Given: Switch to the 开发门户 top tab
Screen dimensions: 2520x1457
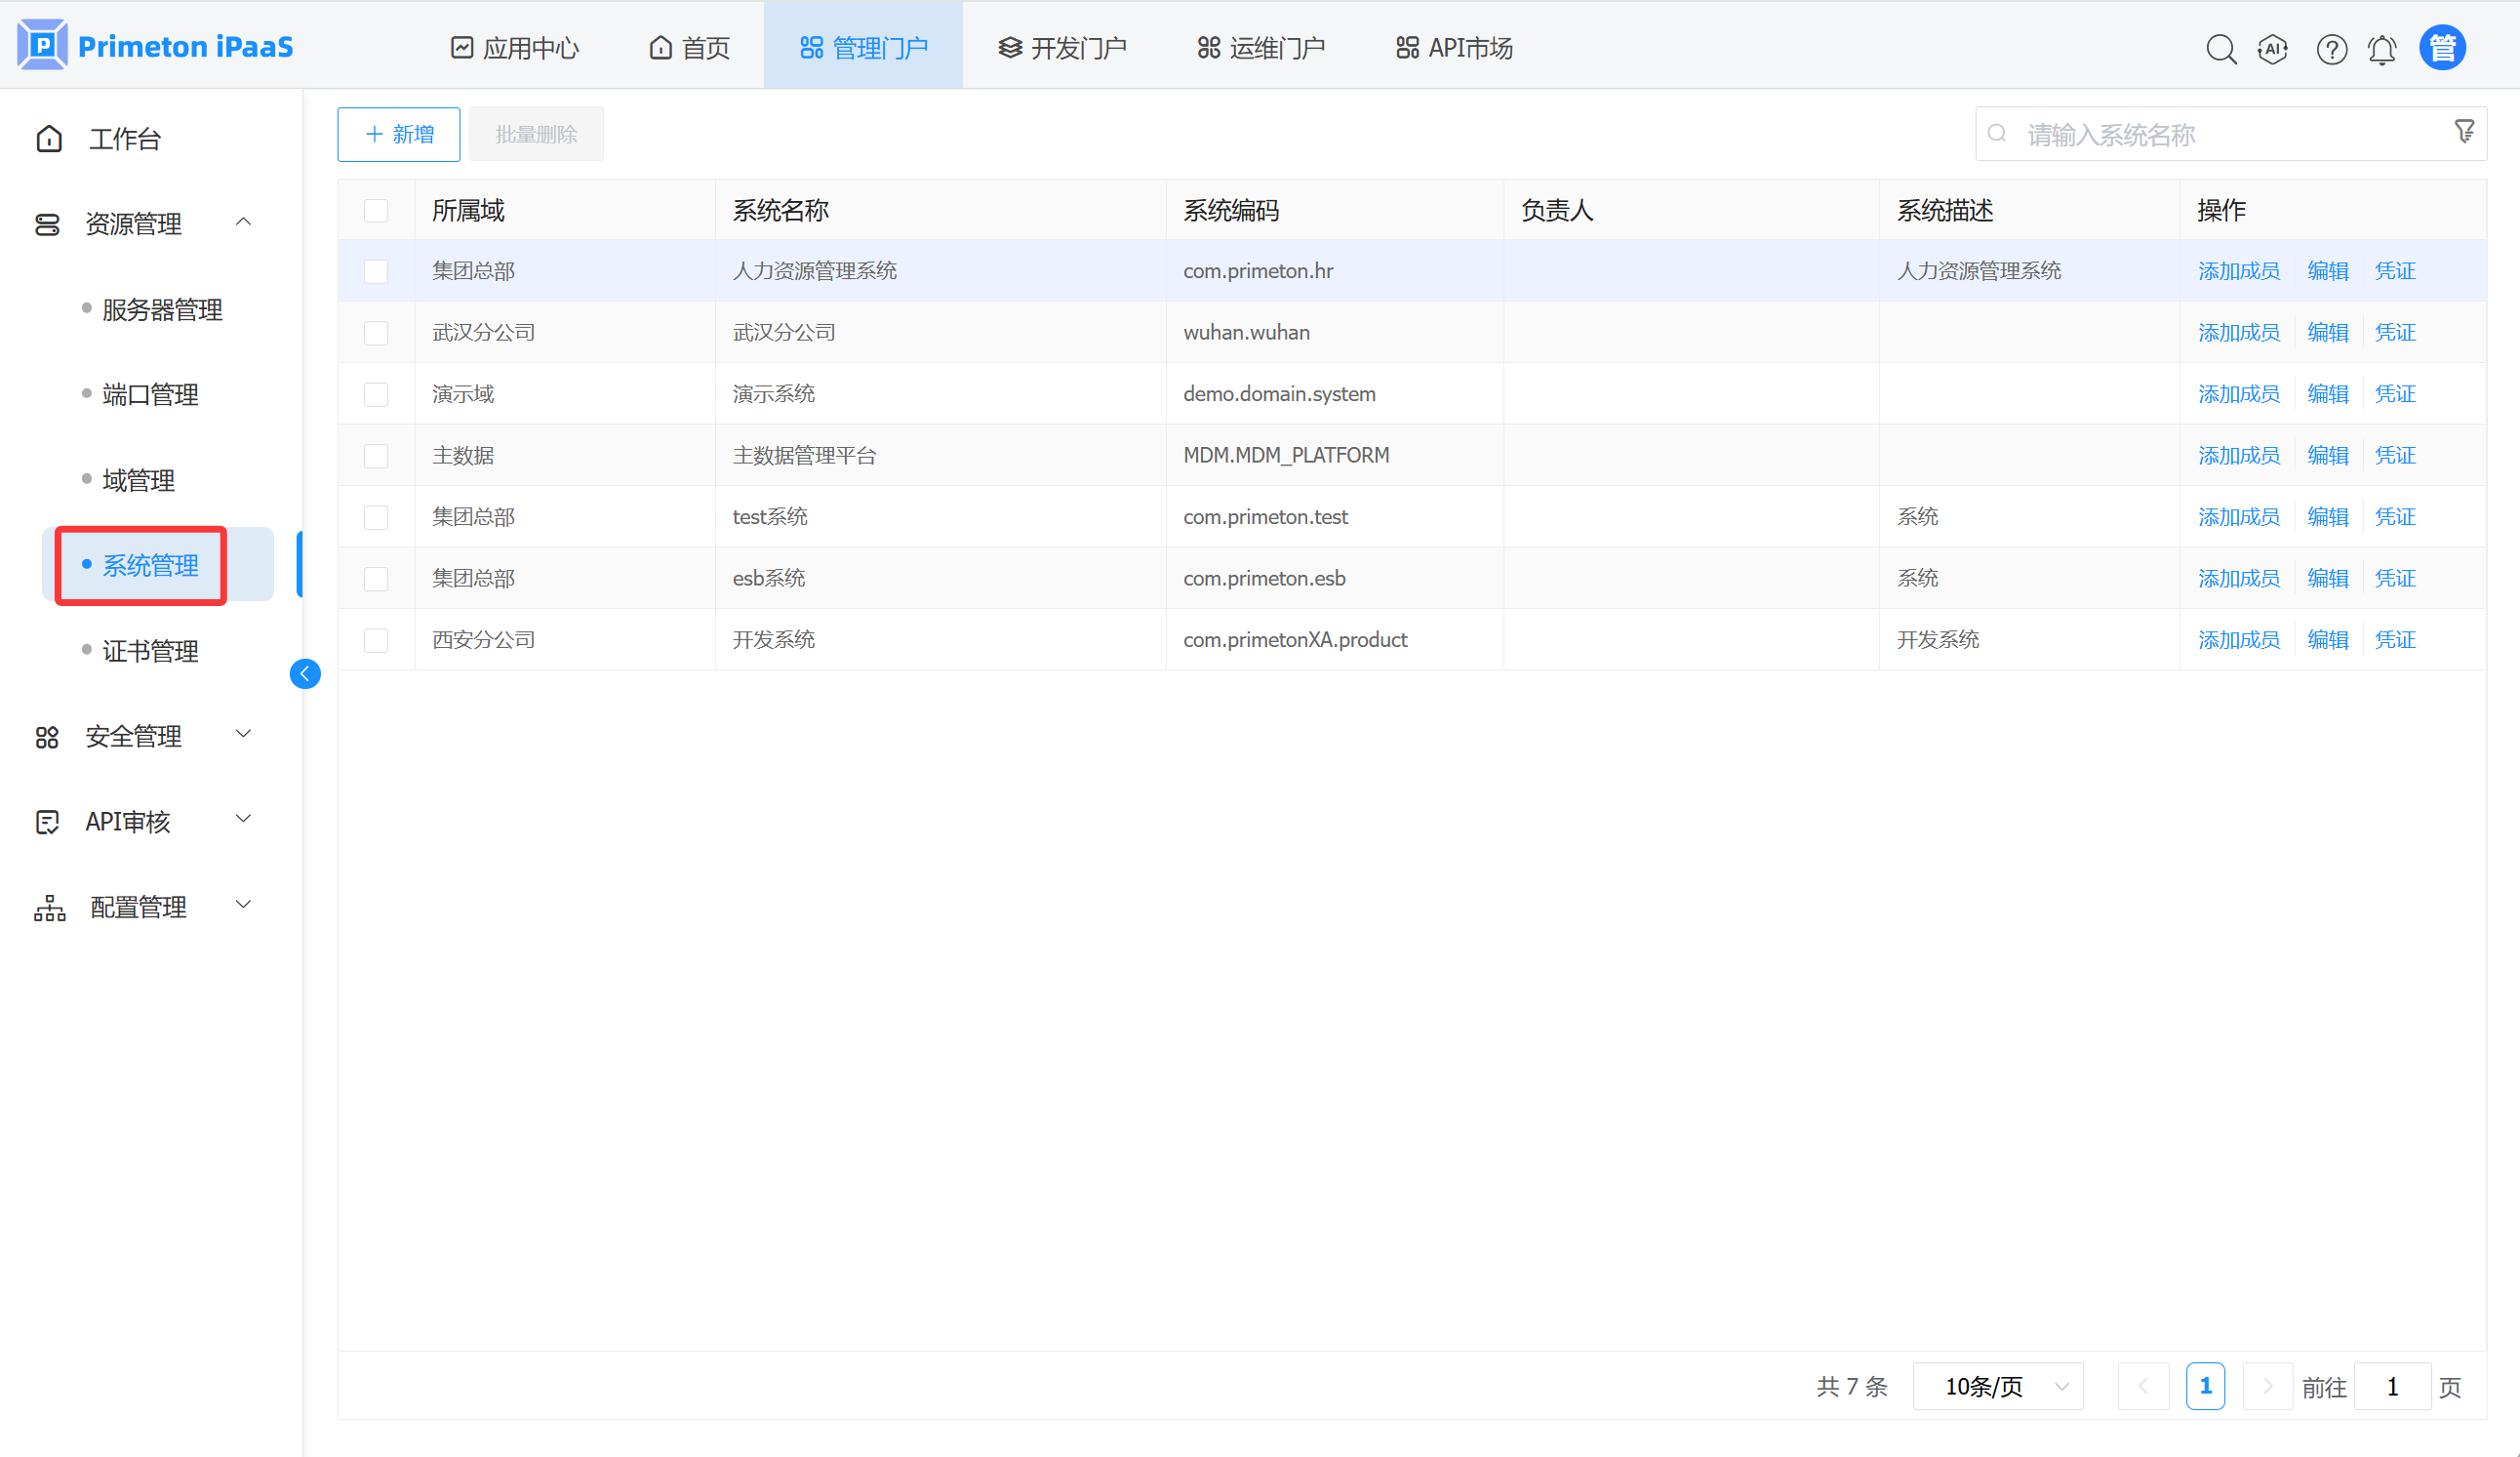Looking at the screenshot, I should tap(1062, 48).
